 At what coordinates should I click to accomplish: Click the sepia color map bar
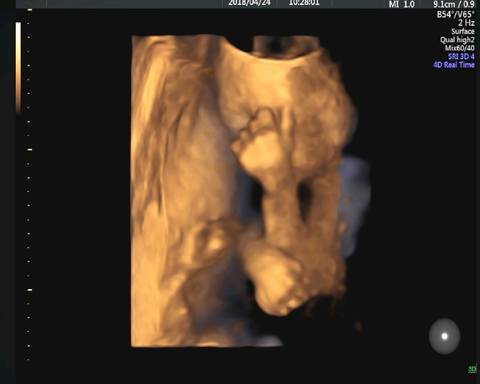point(18,67)
